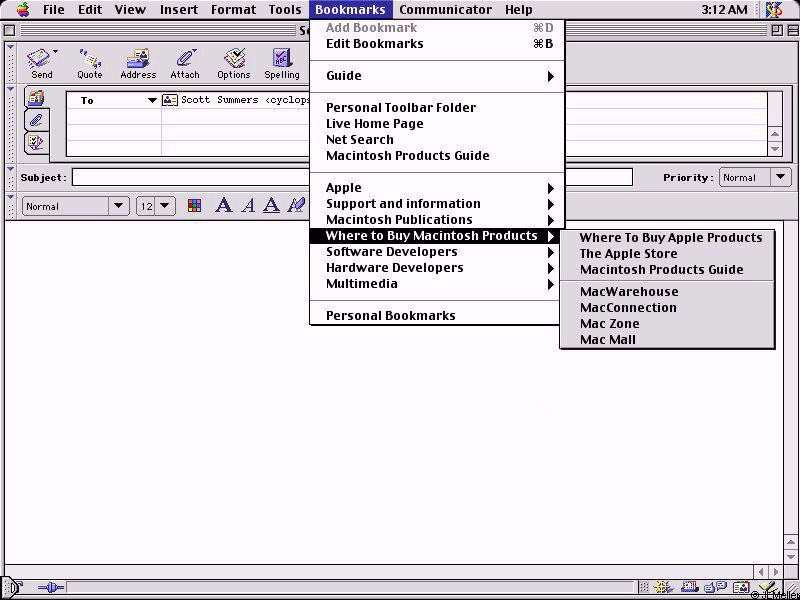The width and height of the screenshot is (800, 600).
Task: Open the Communicator menu
Action: click(445, 10)
